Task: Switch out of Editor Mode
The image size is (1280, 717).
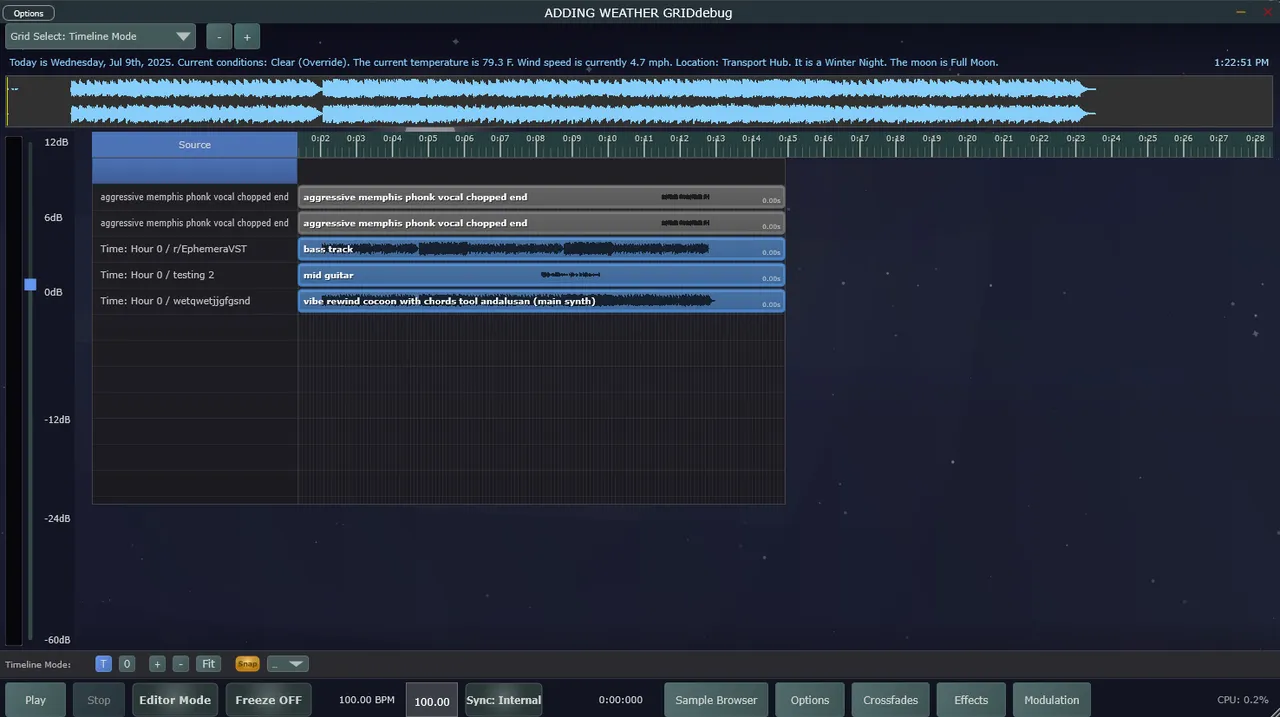Action: pyautogui.click(x=174, y=700)
